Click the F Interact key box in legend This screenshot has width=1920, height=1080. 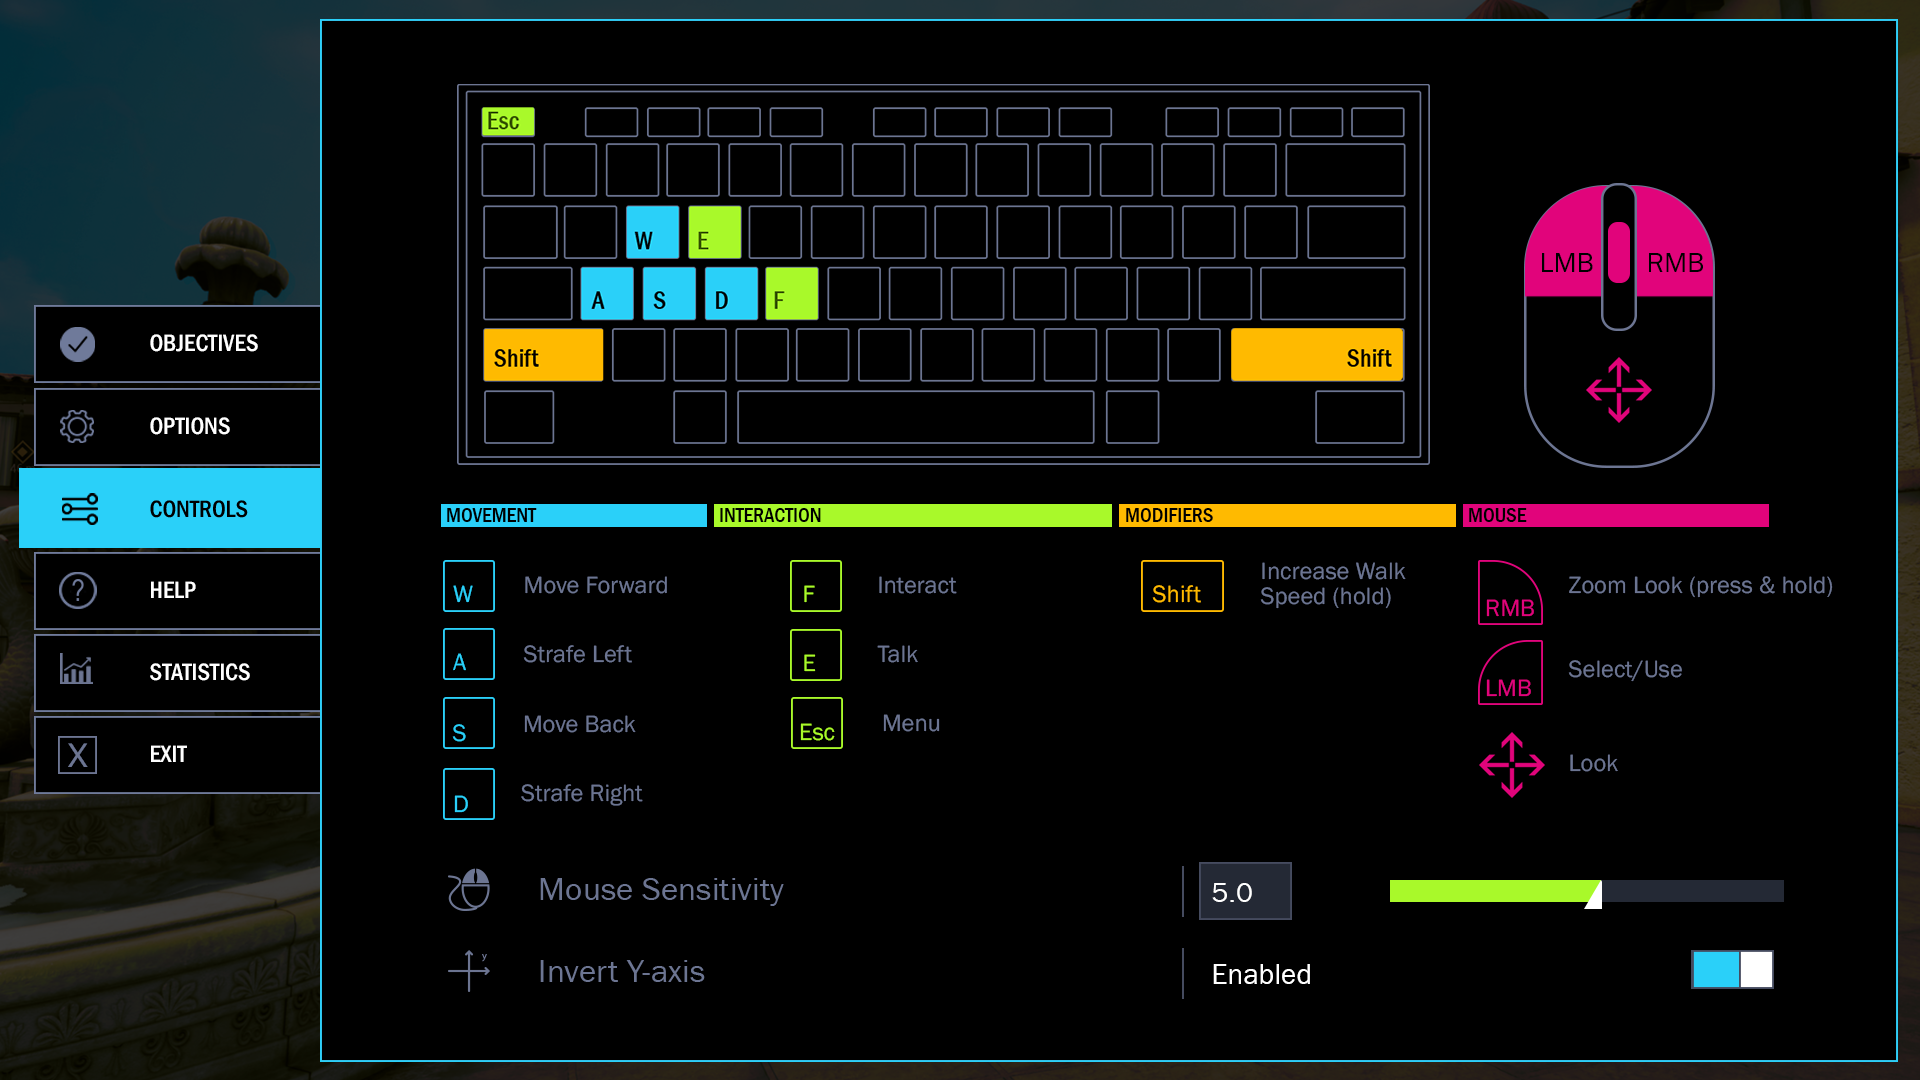tap(815, 586)
